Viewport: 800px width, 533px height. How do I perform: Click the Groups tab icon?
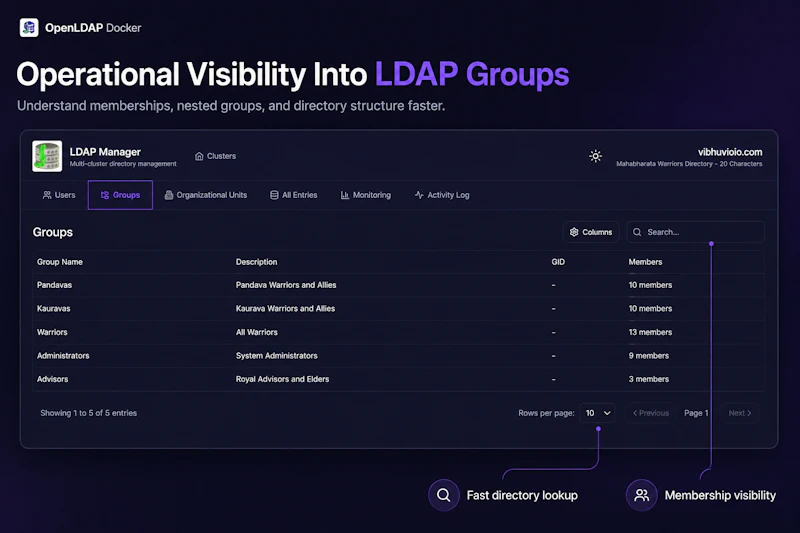(x=105, y=195)
